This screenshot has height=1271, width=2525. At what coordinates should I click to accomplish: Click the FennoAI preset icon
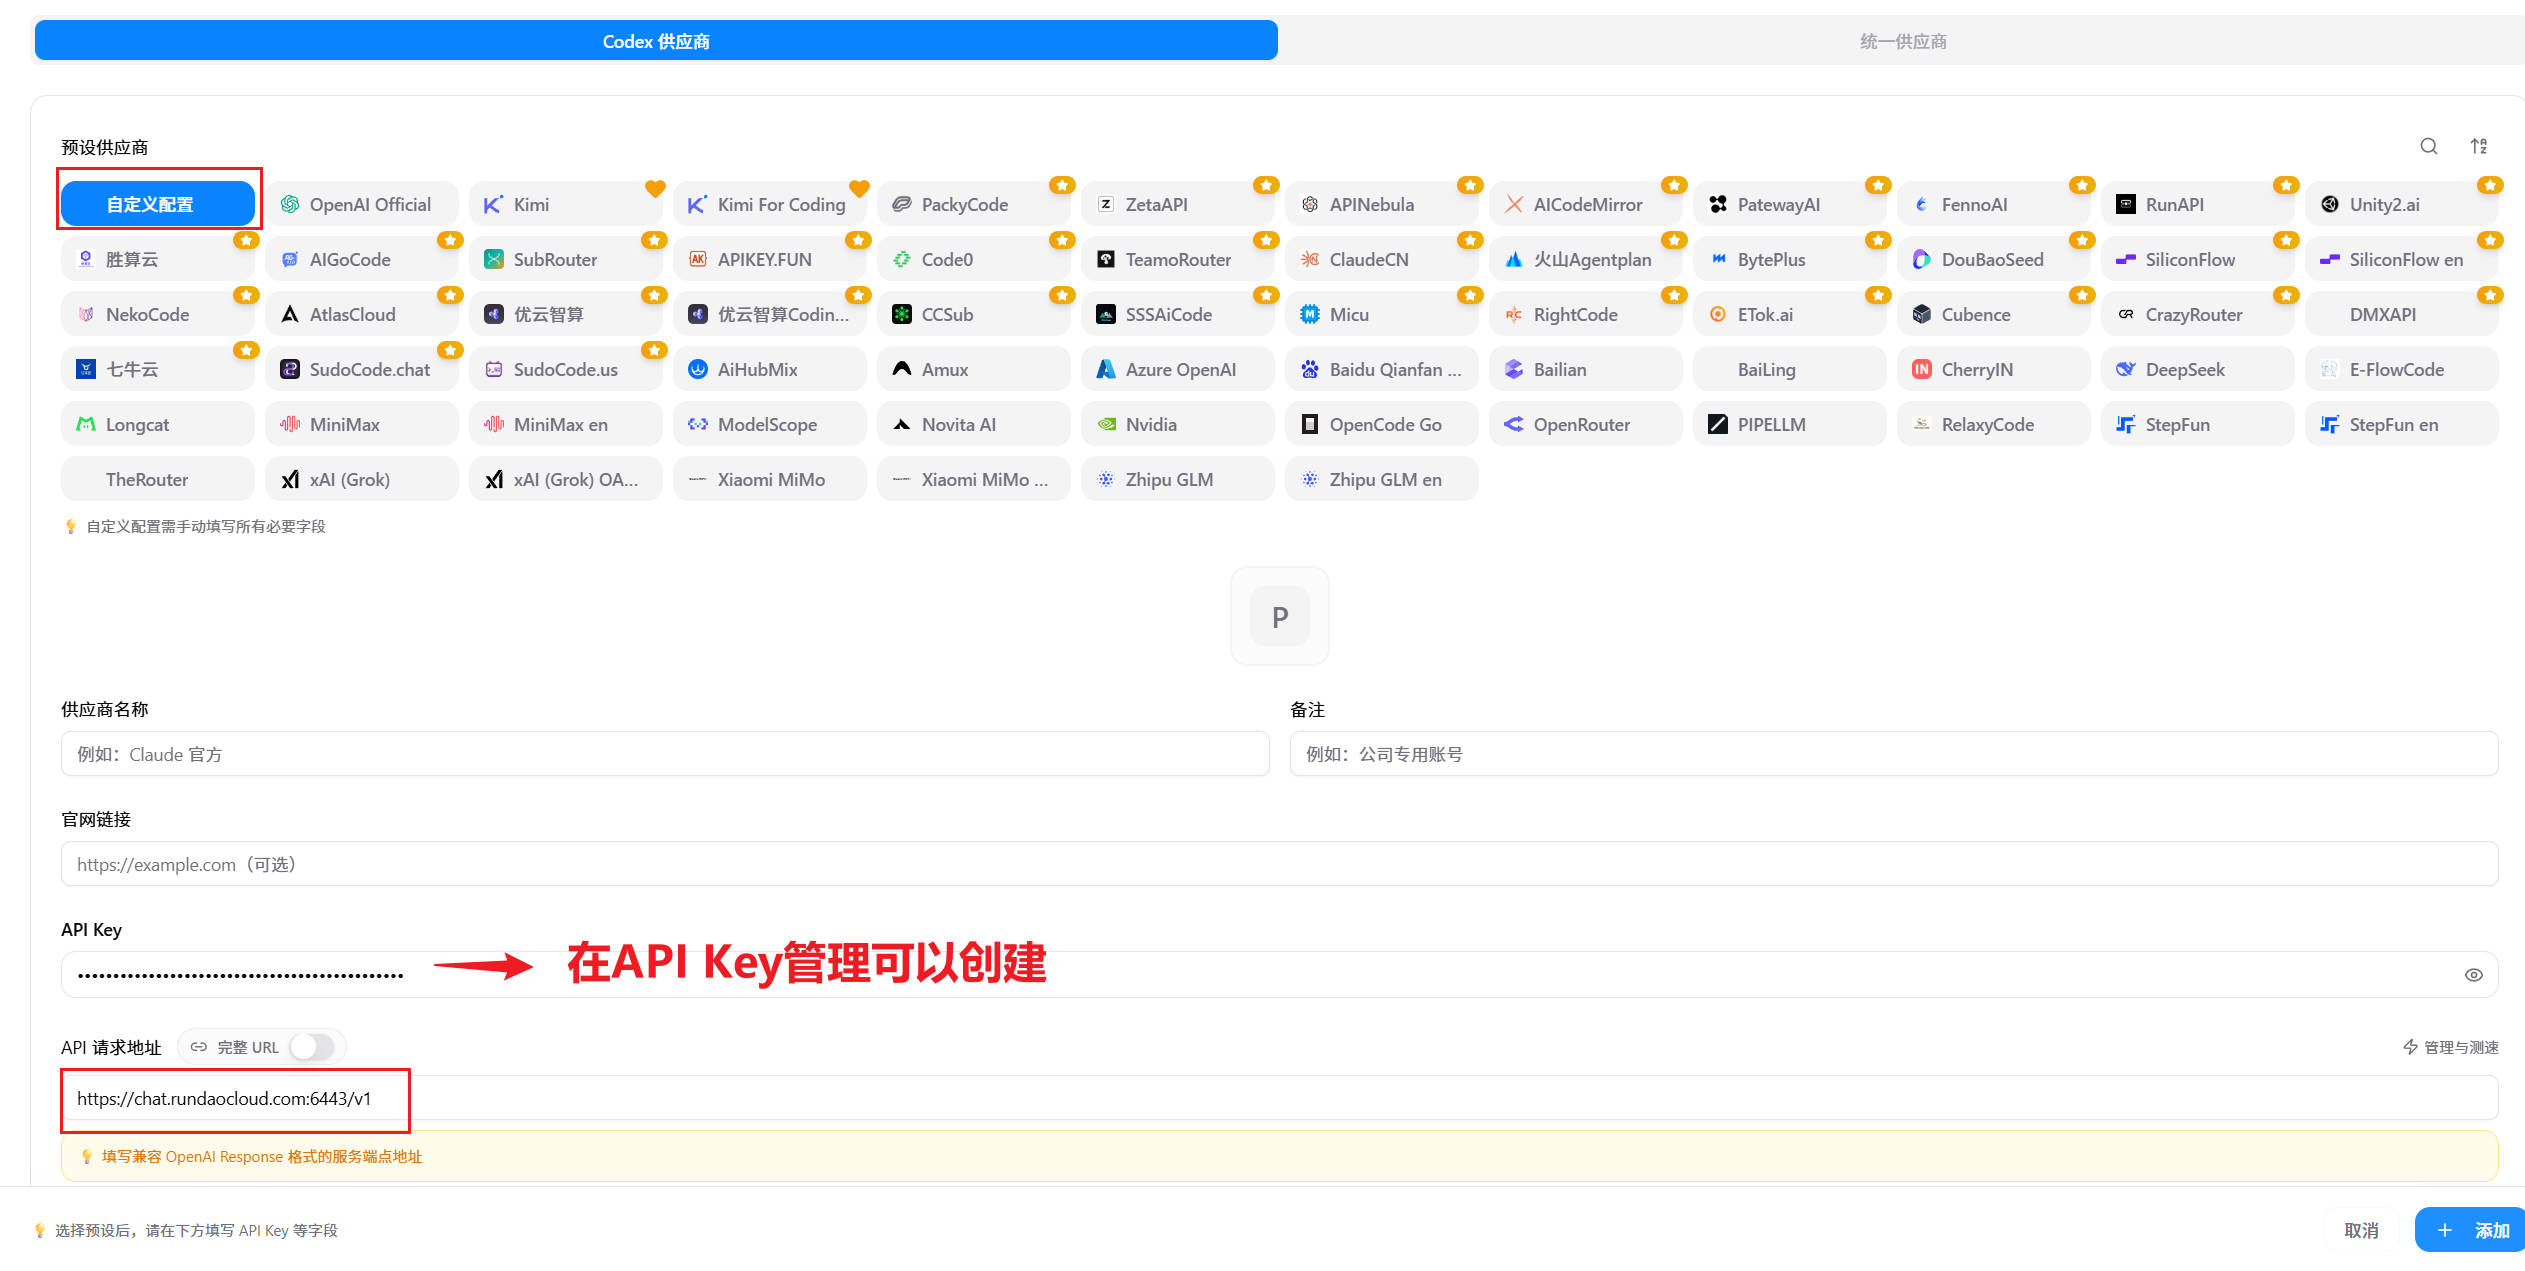click(1922, 204)
